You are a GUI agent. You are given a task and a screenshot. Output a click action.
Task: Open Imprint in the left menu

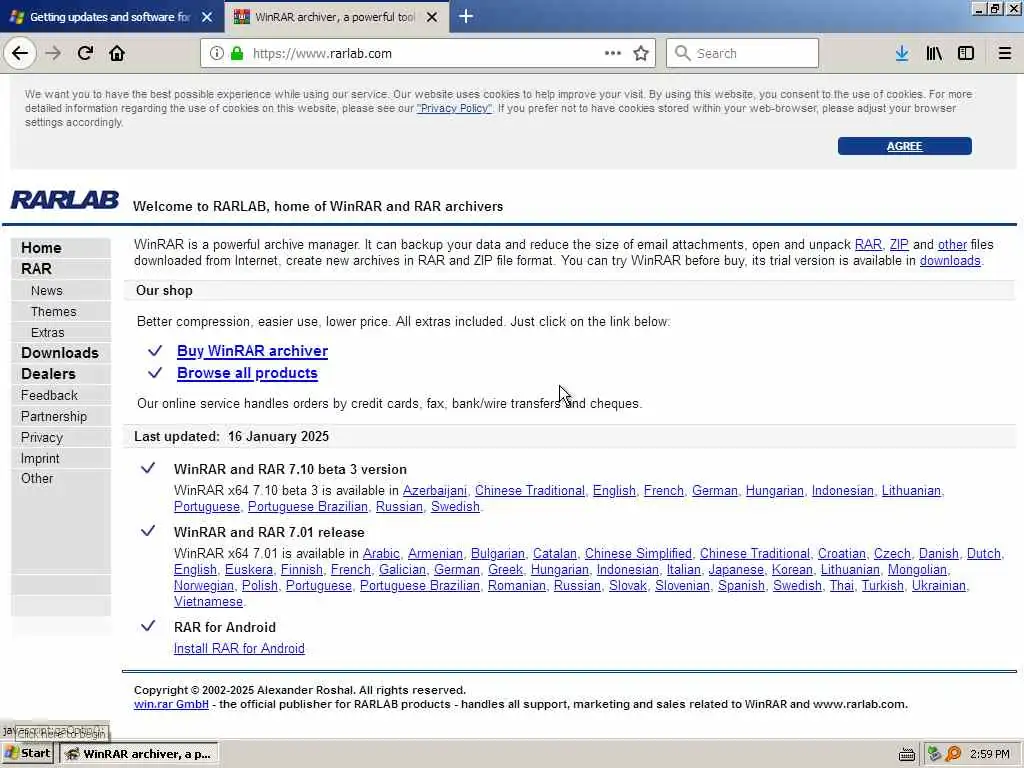click(40, 458)
